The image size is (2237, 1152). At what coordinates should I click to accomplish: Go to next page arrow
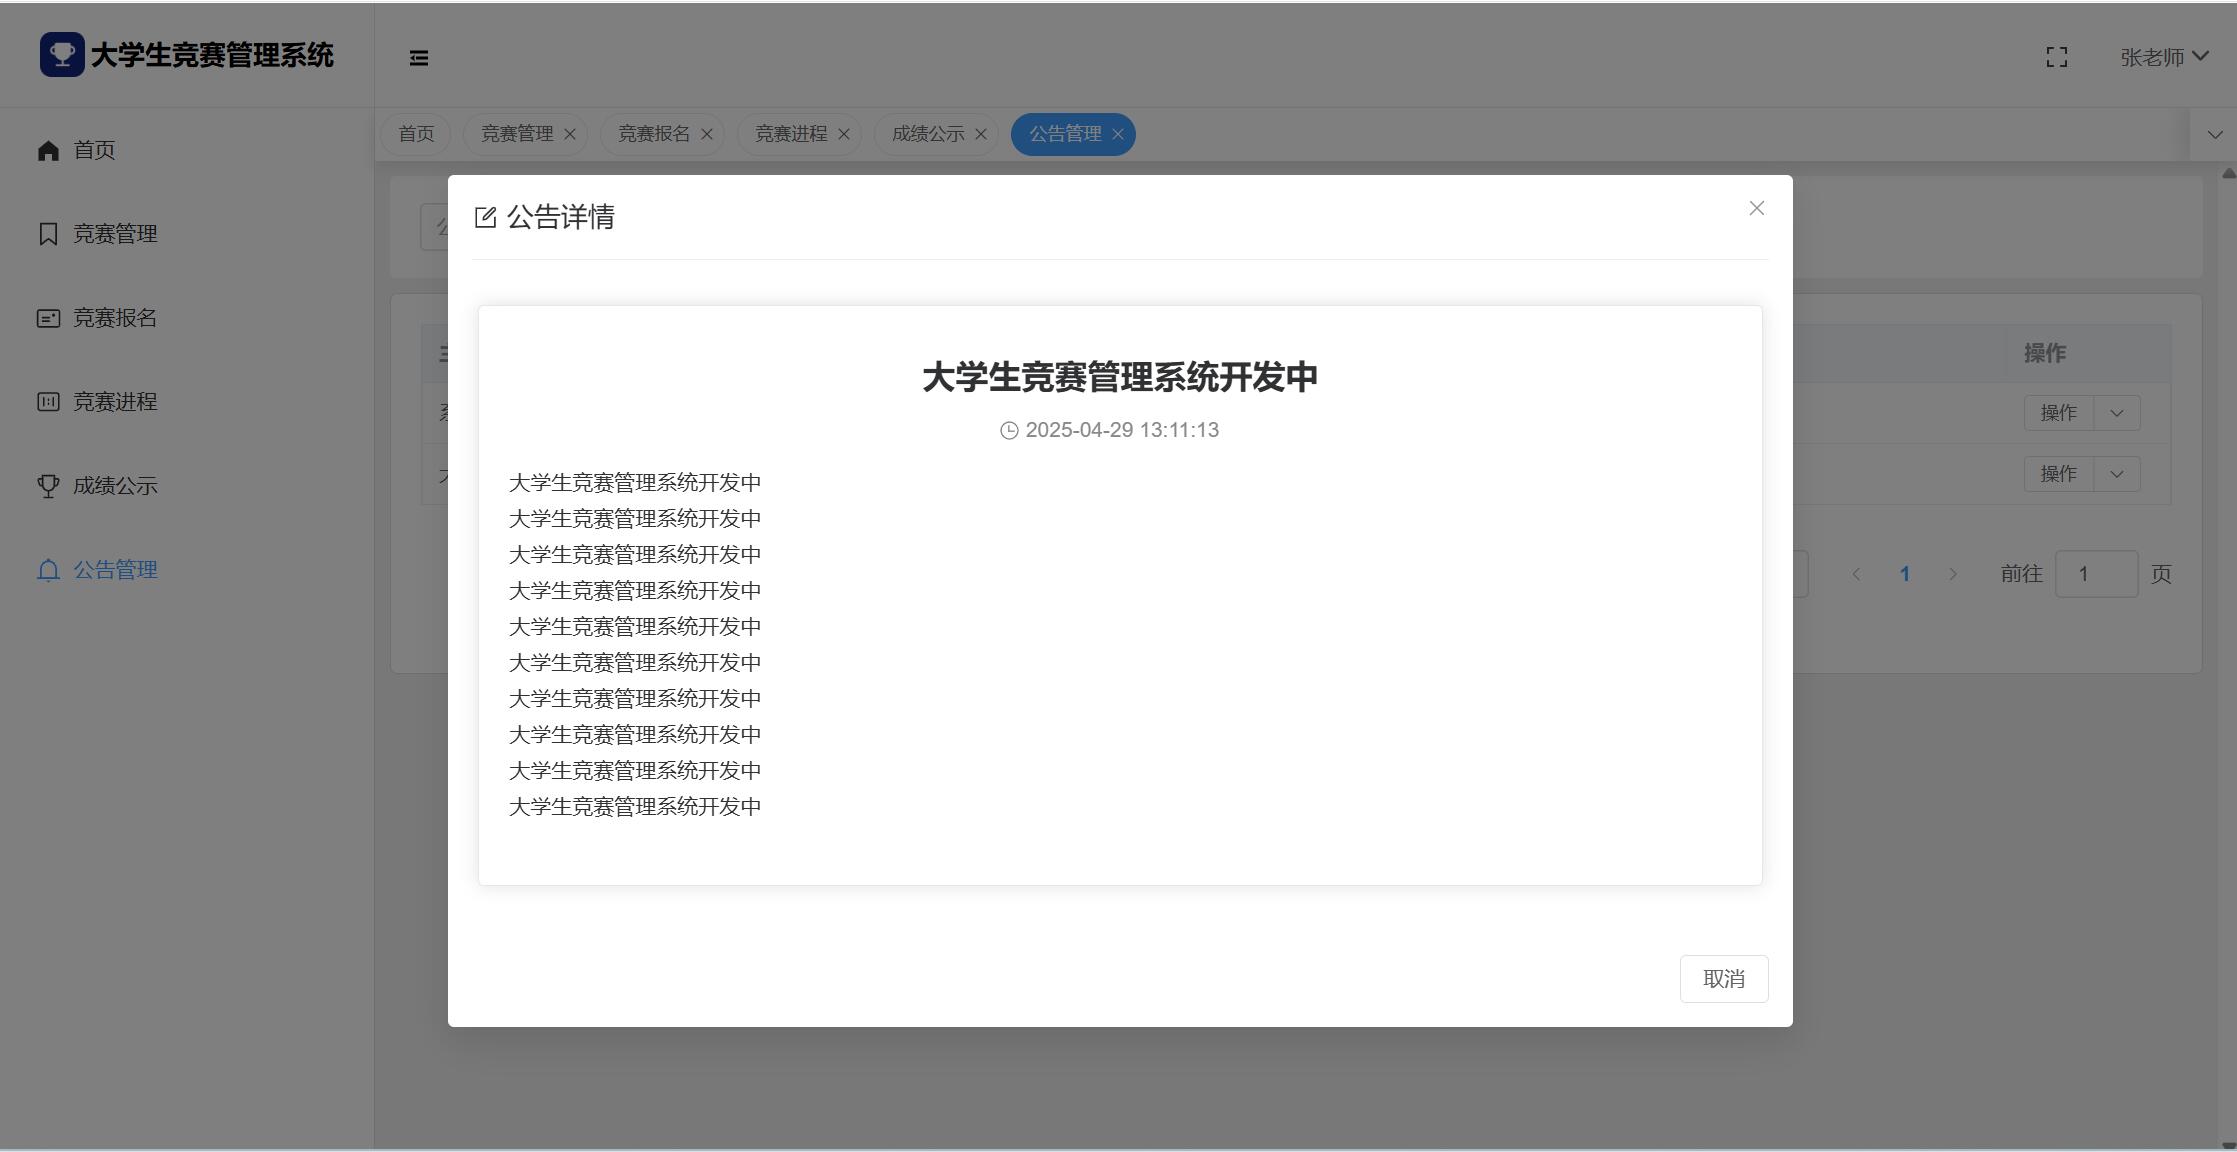(1952, 574)
